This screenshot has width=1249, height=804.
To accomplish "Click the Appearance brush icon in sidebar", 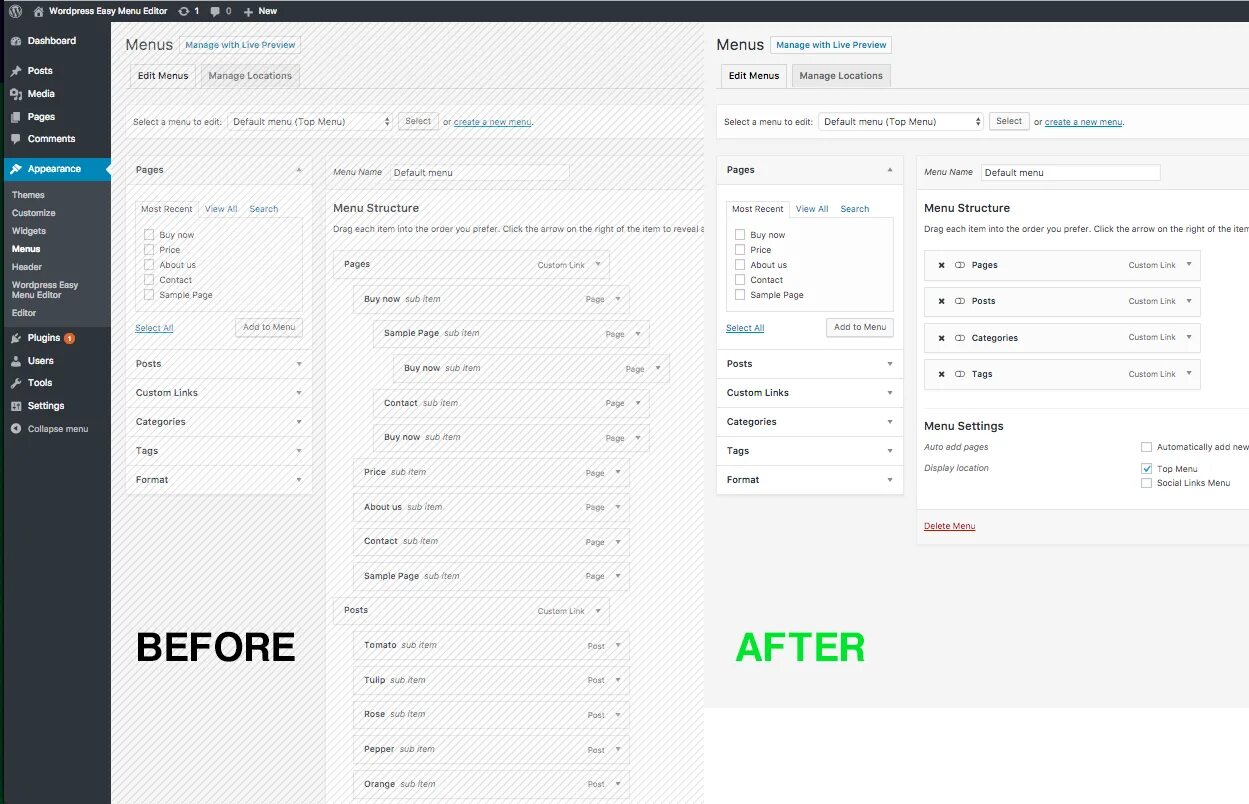I will click(16, 169).
